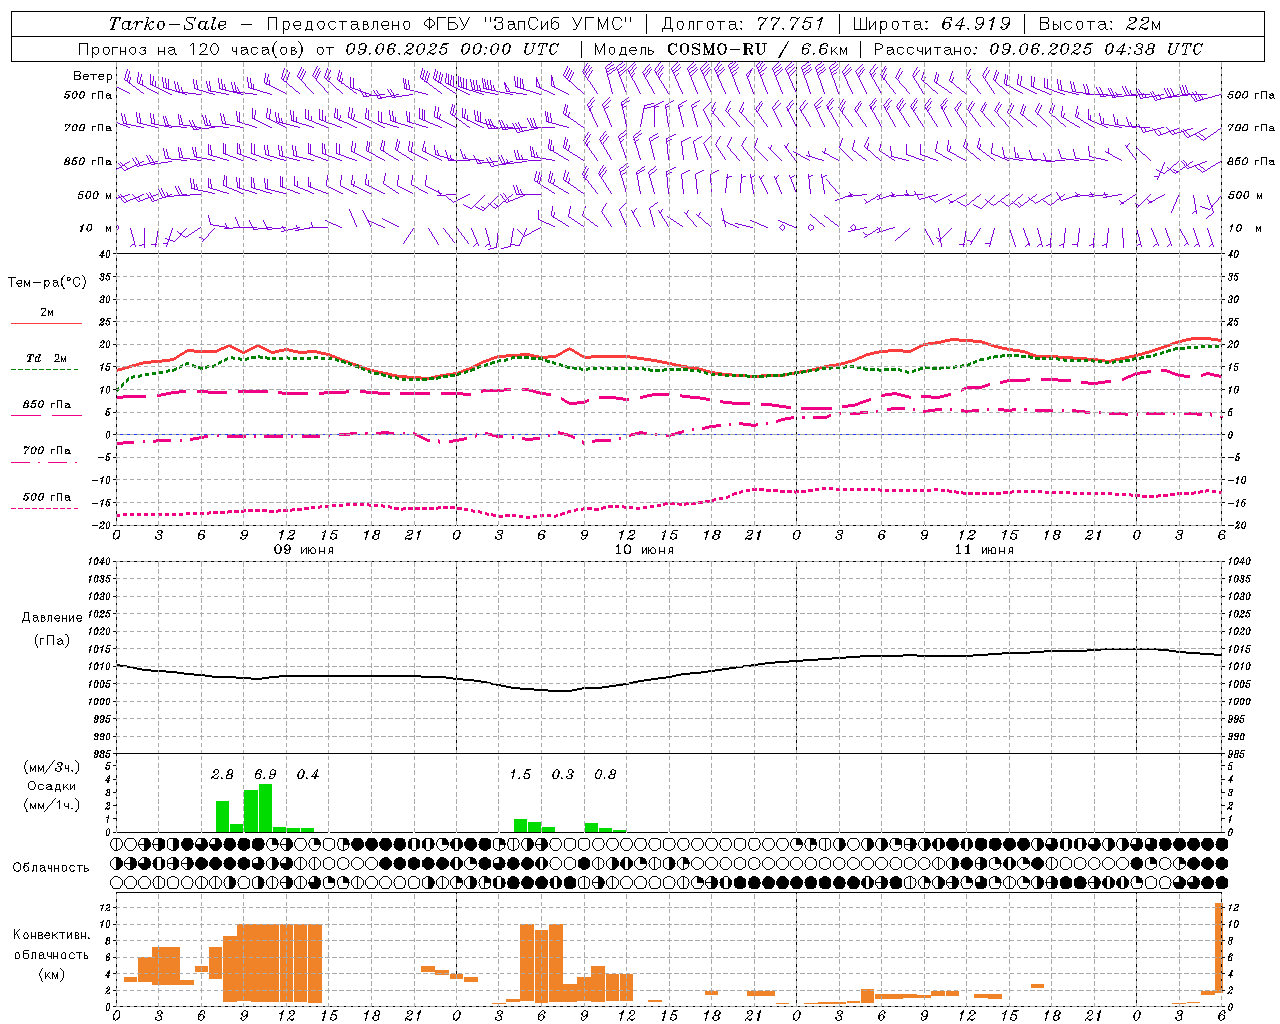Click the '(мм/3ч.)' precipitation unit label
The width and height of the screenshot is (1280, 1024).
point(51,767)
